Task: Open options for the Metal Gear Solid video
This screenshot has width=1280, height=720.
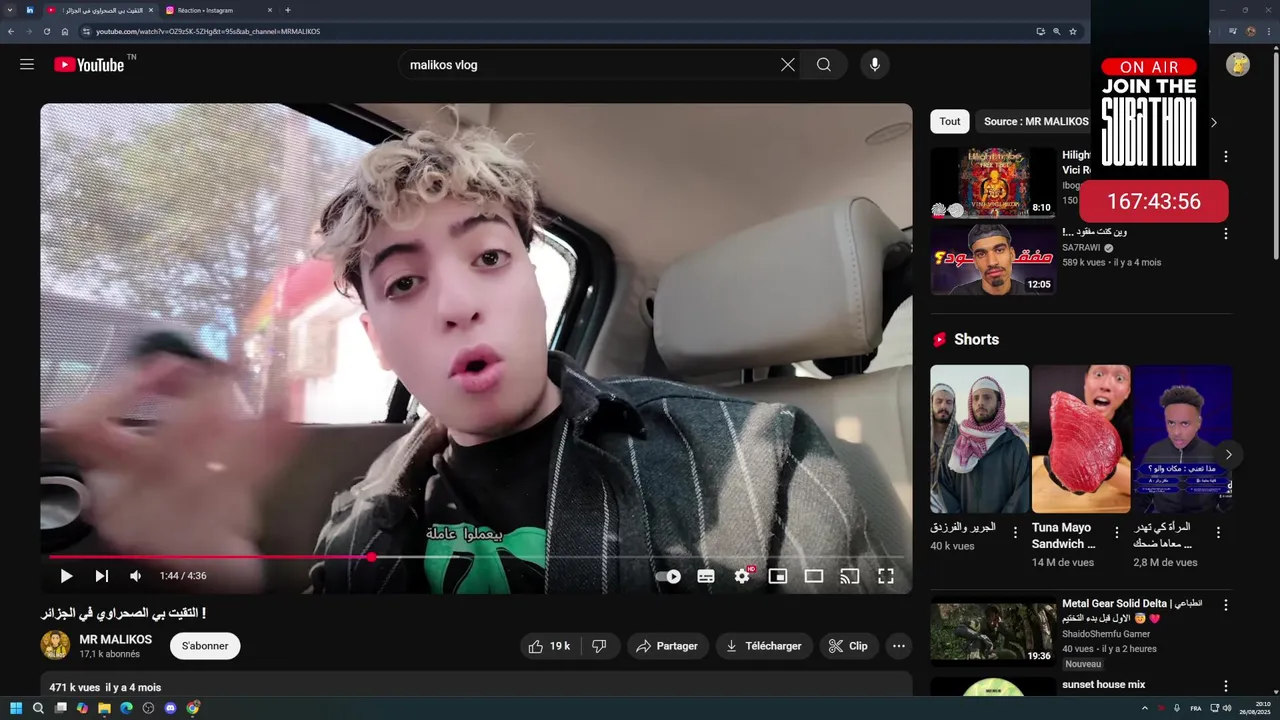Action: pyautogui.click(x=1226, y=606)
